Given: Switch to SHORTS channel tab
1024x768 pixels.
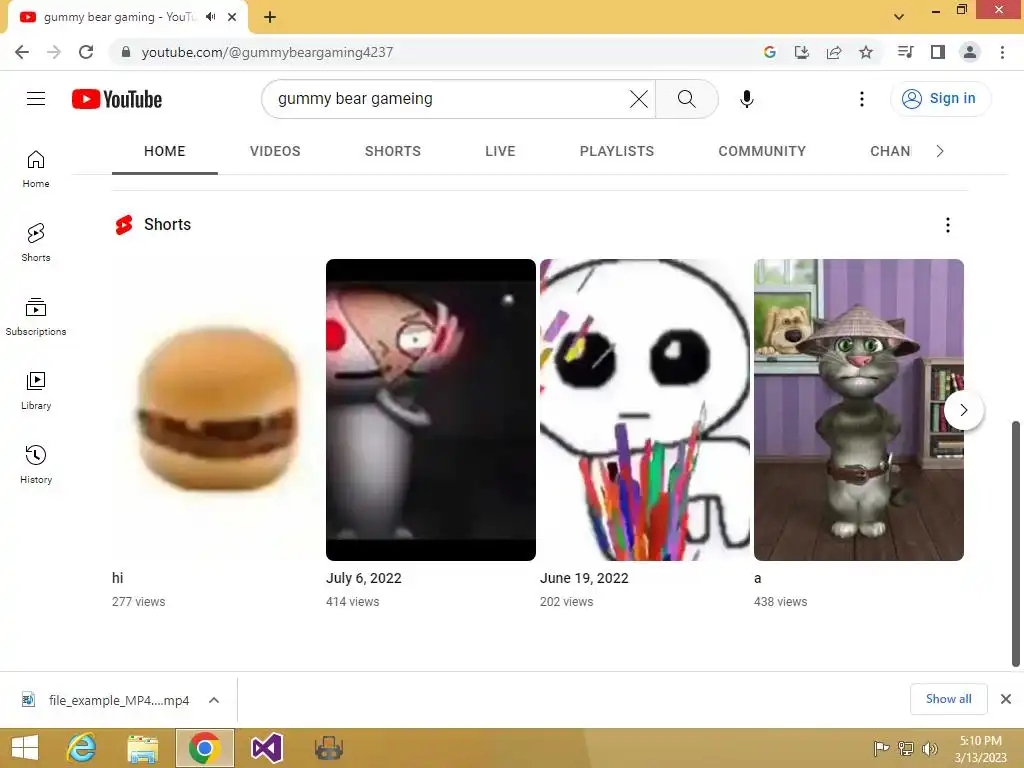Looking at the screenshot, I should [x=392, y=152].
